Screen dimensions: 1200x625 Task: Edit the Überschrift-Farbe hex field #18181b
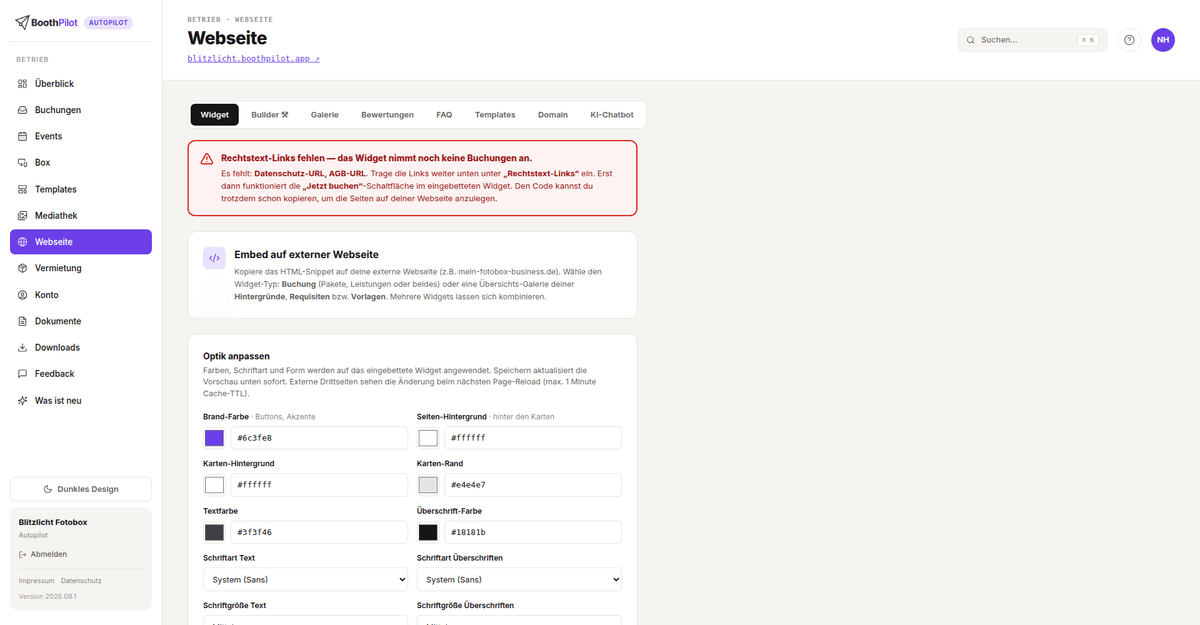[533, 532]
